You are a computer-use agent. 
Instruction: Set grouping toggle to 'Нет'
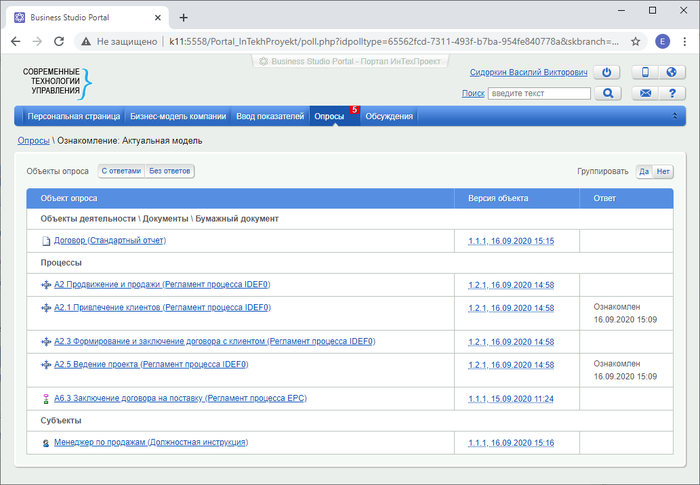point(663,171)
